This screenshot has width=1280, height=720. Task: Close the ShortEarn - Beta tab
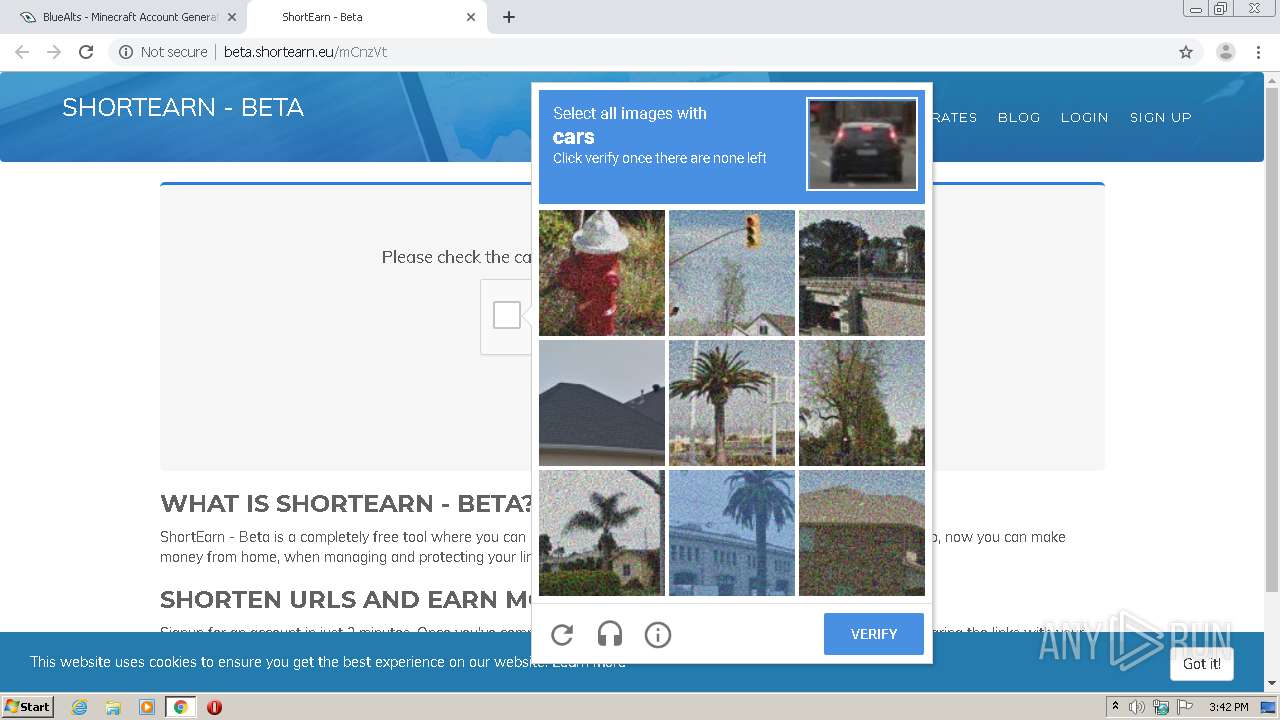point(471,17)
